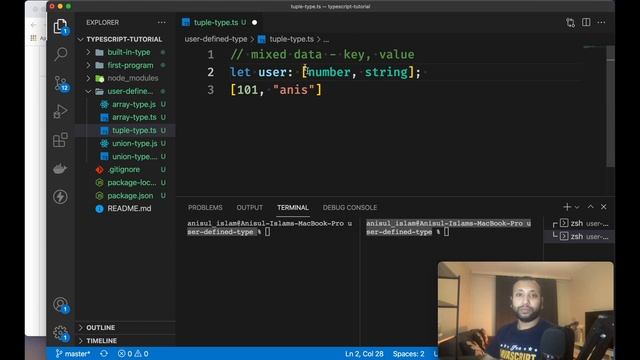The height and width of the screenshot is (360, 640).
Task: Split the editor to the right
Action: 586,22
